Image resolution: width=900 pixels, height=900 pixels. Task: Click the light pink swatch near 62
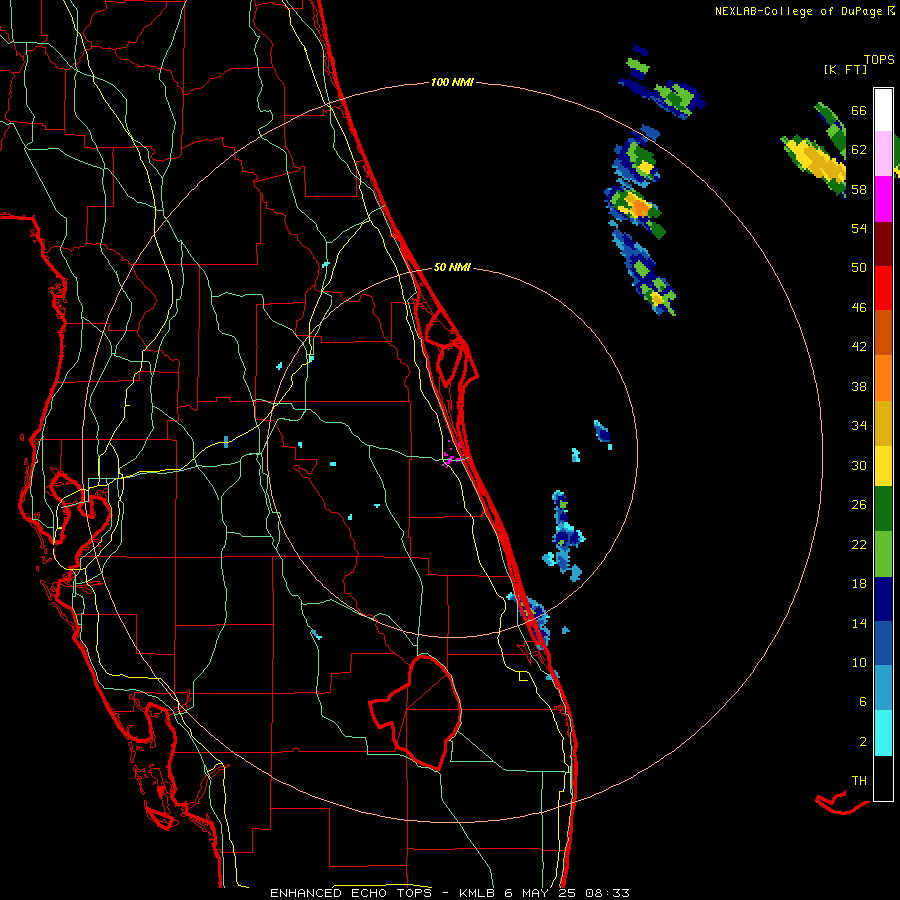(883, 153)
